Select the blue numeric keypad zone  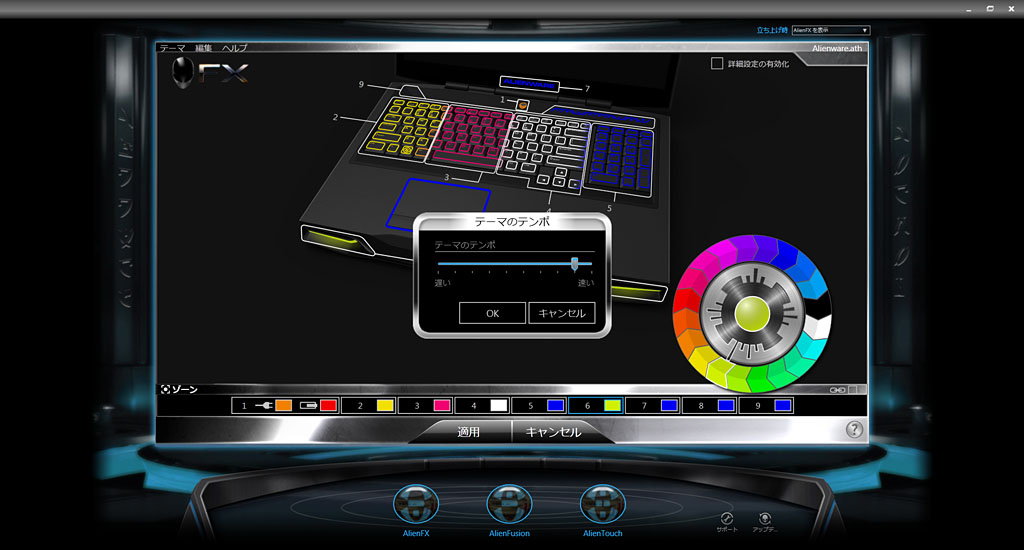click(619, 159)
